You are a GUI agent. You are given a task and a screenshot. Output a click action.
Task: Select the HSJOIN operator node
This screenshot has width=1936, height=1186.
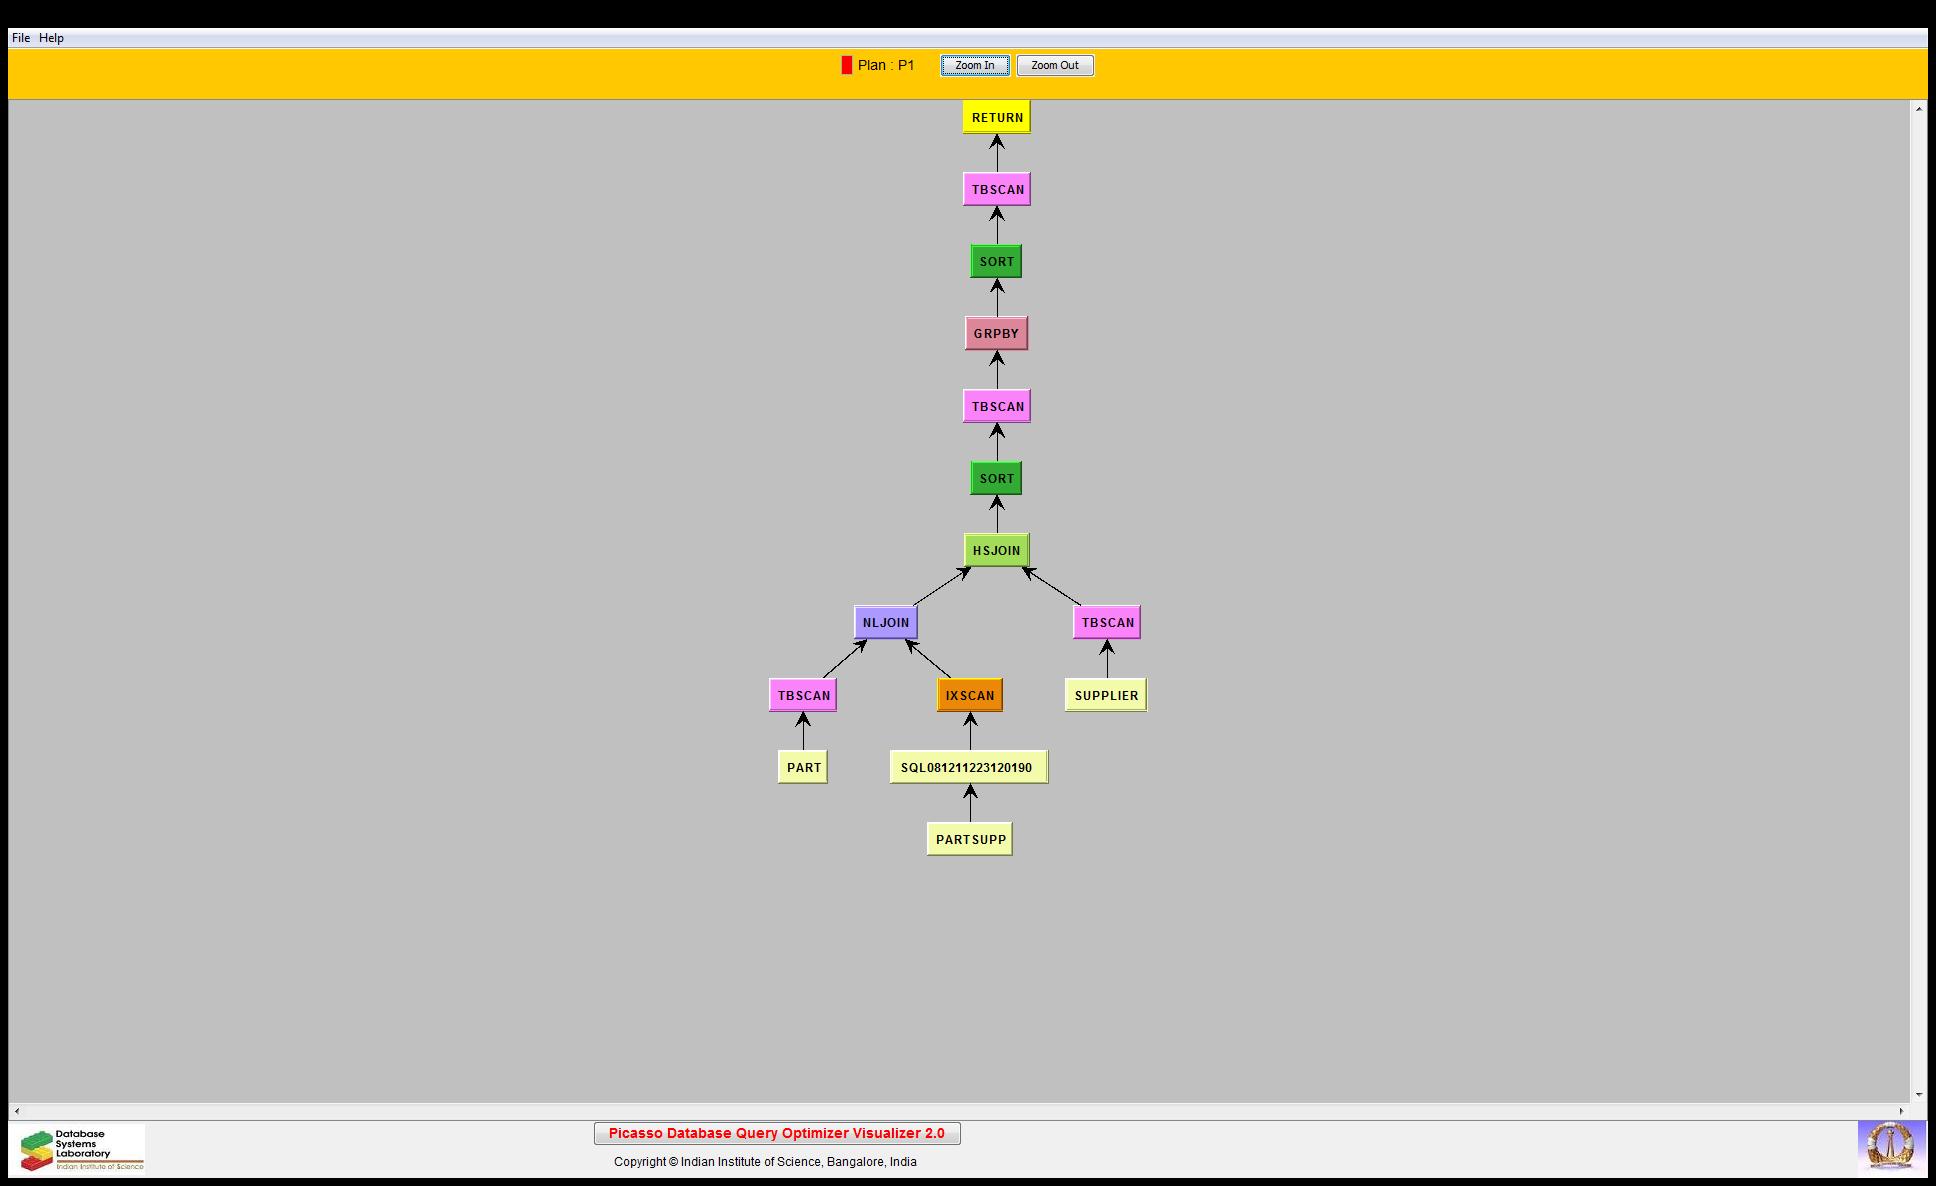pyautogui.click(x=996, y=550)
